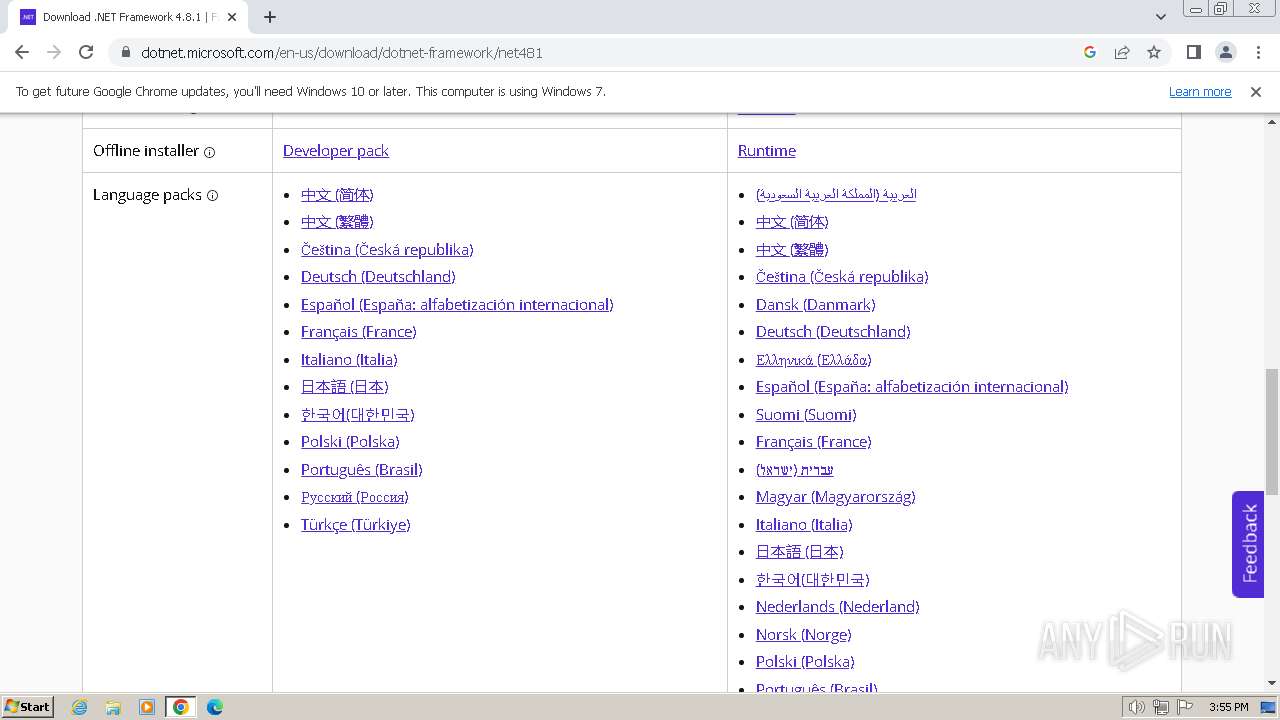Select Ελληνικά runtime language pack
The height and width of the screenshot is (720, 1280).
coord(814,359)
